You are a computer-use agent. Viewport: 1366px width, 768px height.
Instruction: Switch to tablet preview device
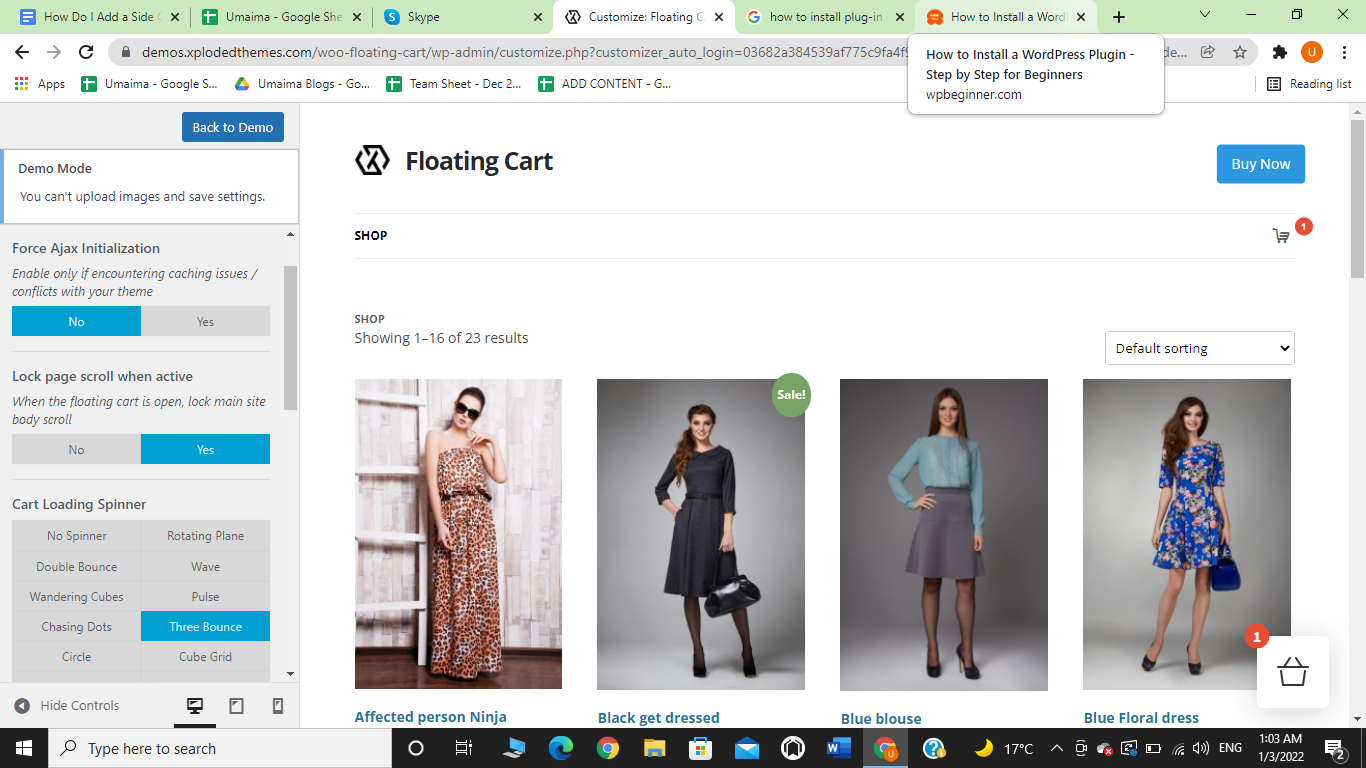pyautogui.click(x=237, y=706)
